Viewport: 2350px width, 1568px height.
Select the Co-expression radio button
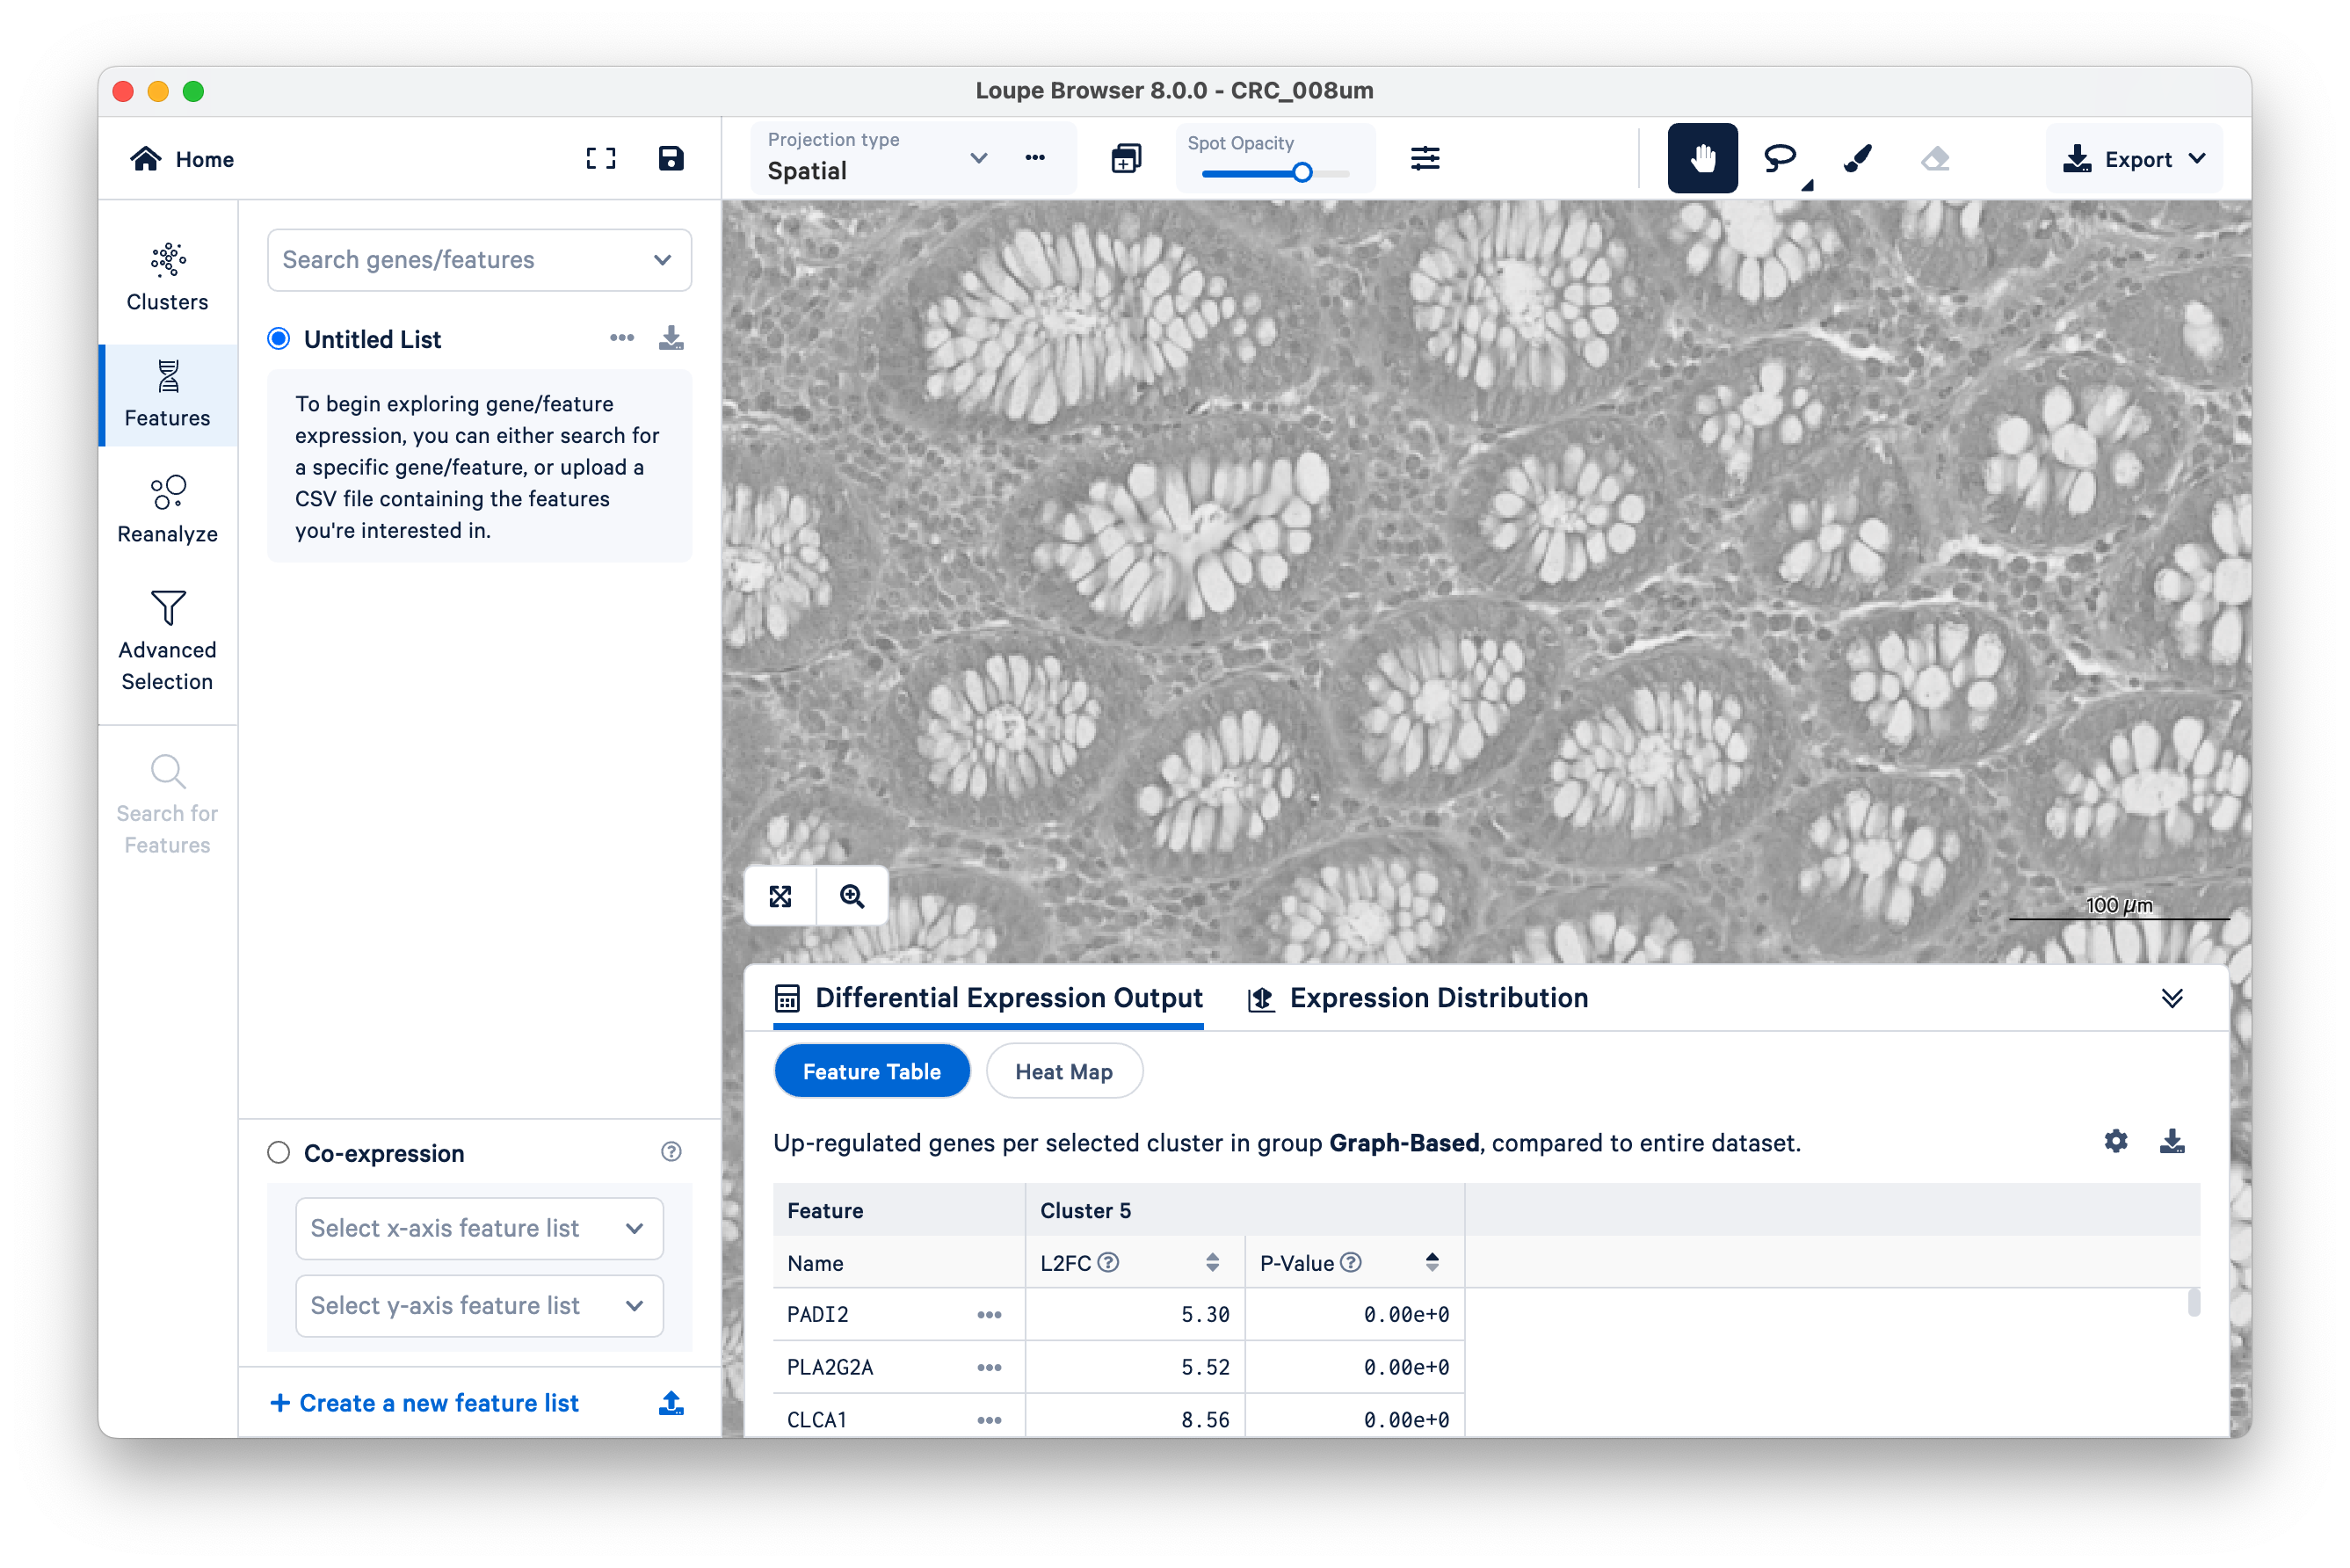tap(279, 1153)
